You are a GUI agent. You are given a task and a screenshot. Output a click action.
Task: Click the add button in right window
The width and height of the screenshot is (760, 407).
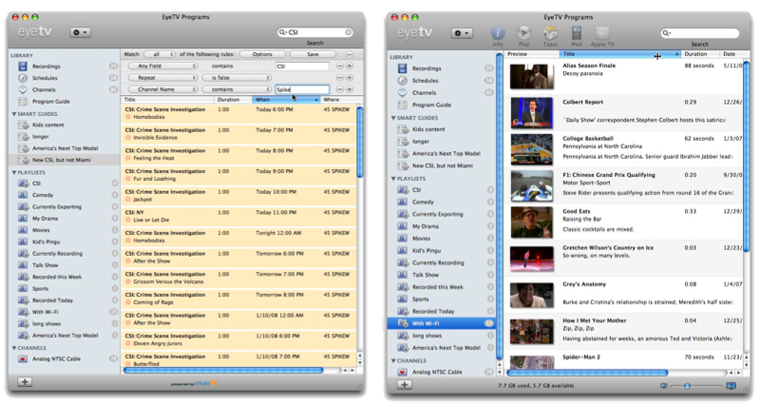(x=404, y=385)
